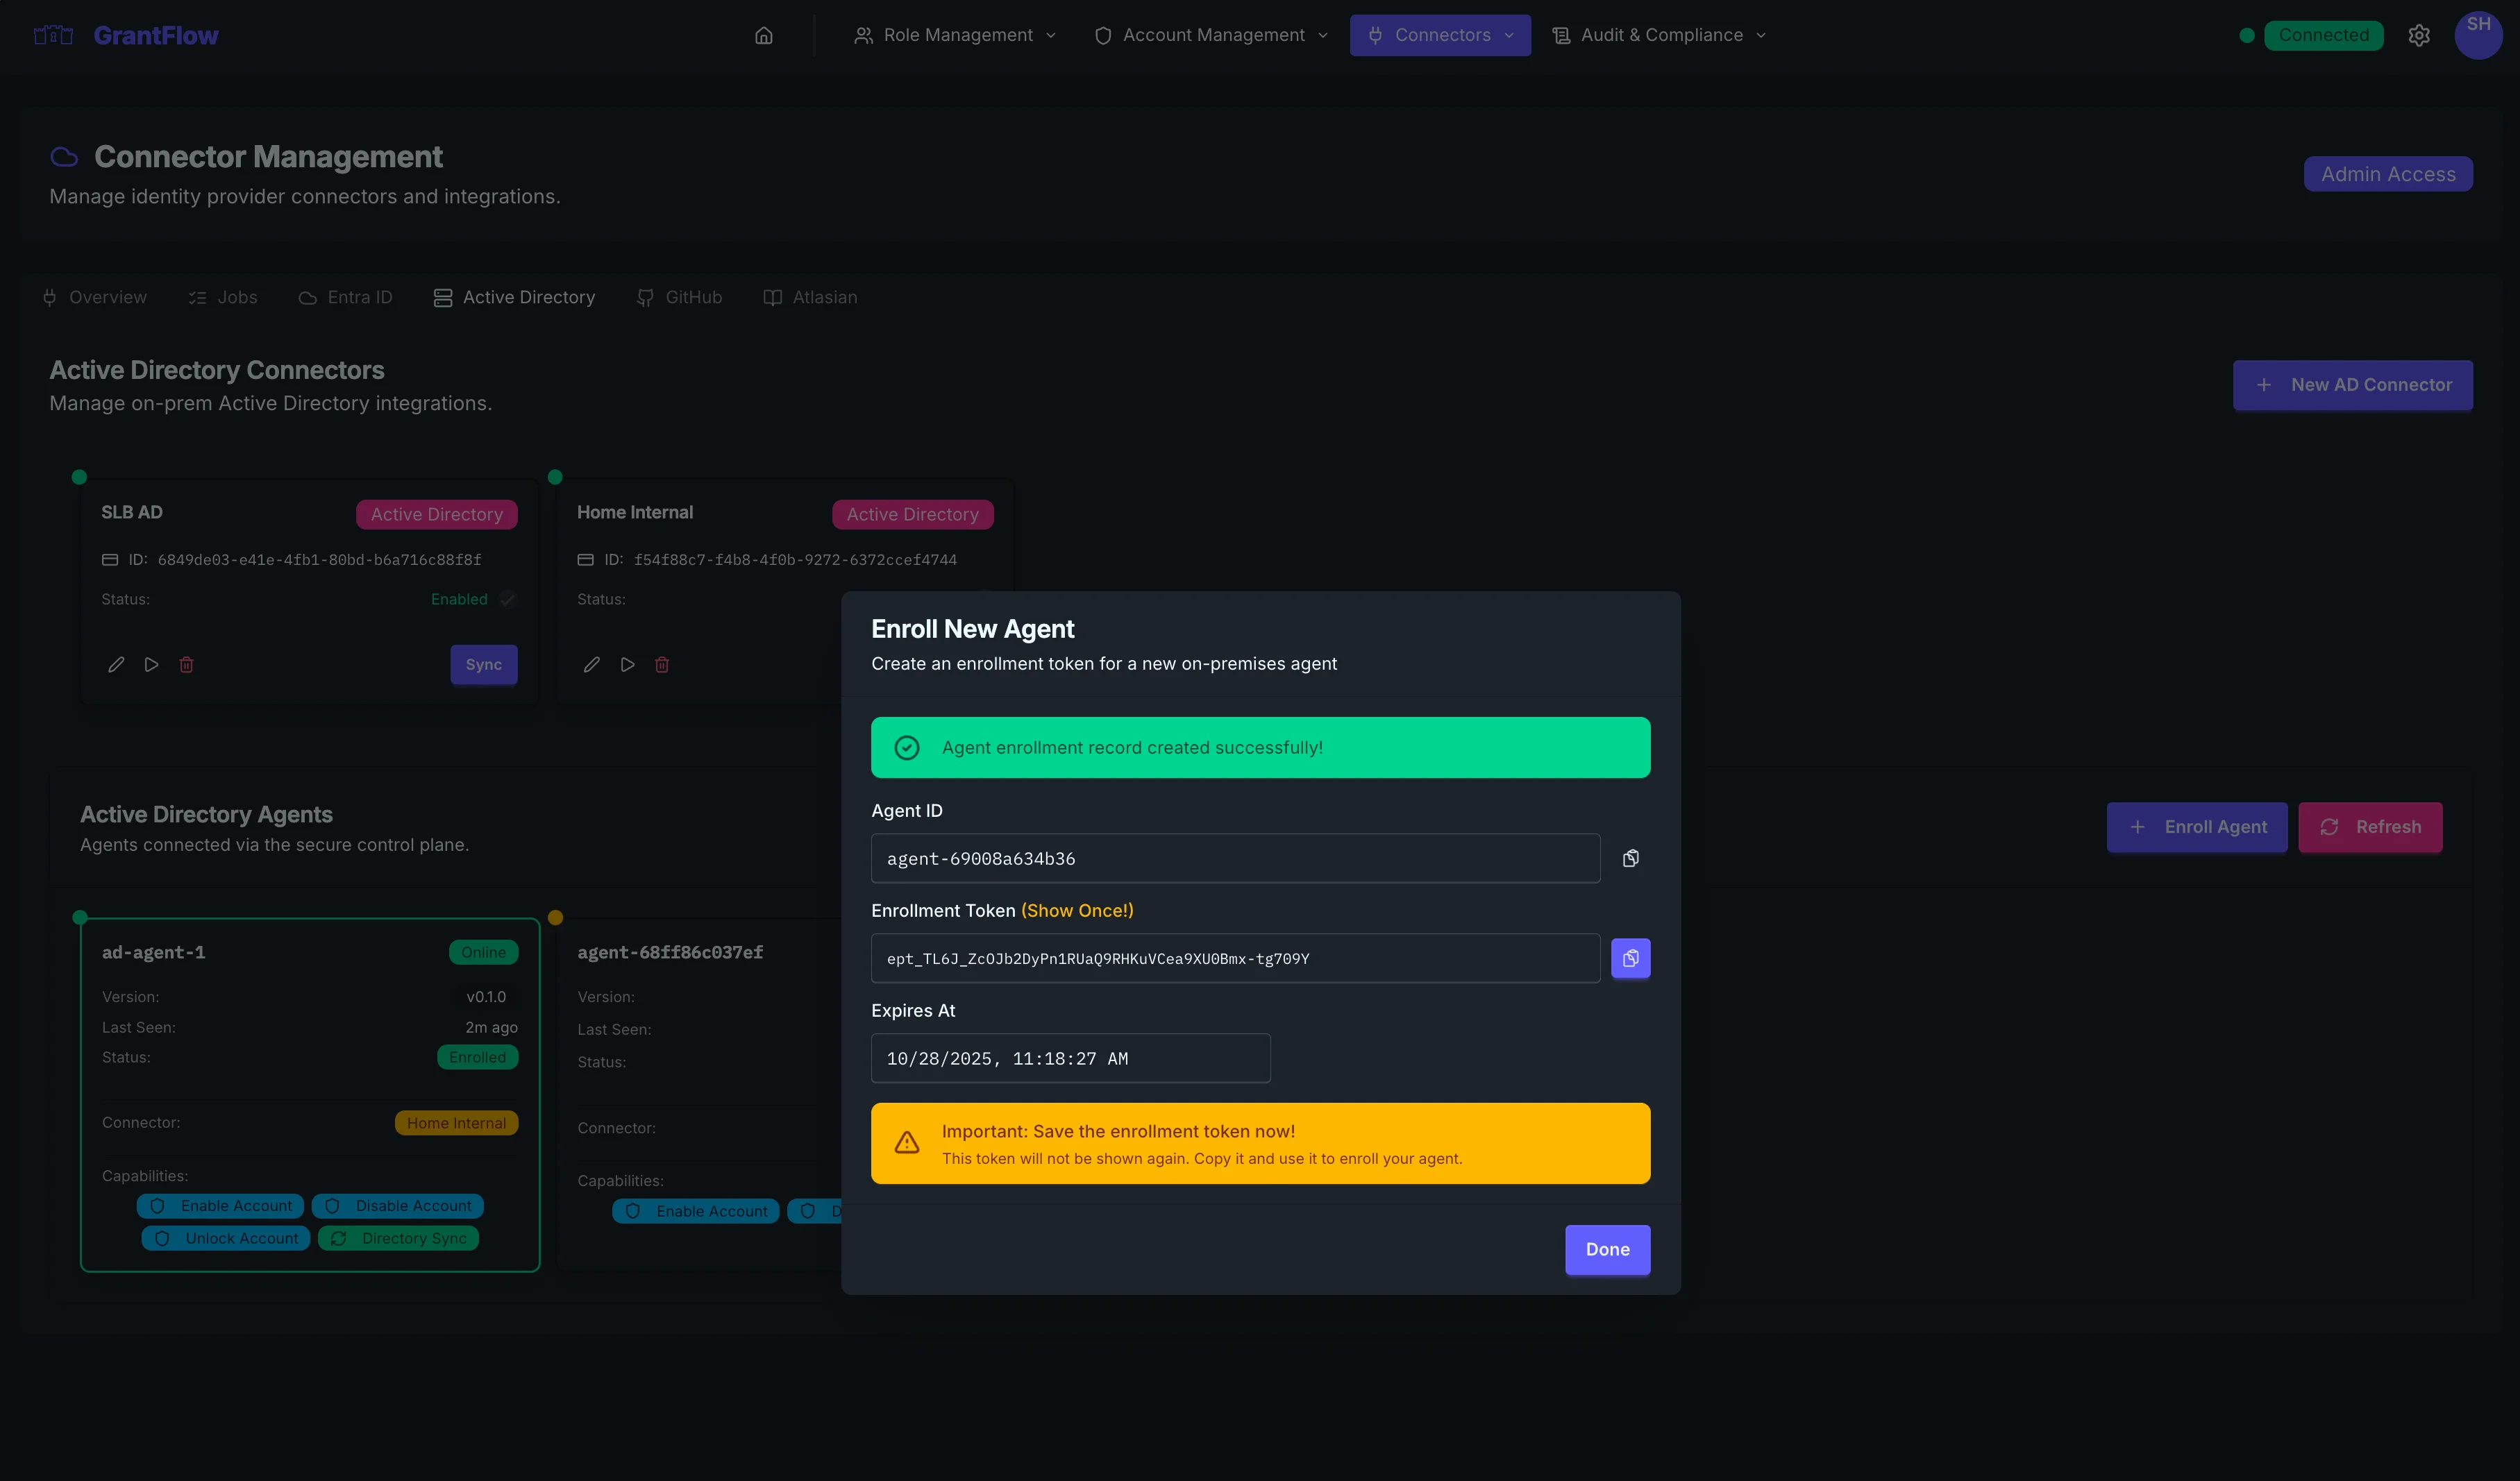Click the Connected status indicator
The height and width of the screenshot is (1481, 2520).
(2323, 35)
